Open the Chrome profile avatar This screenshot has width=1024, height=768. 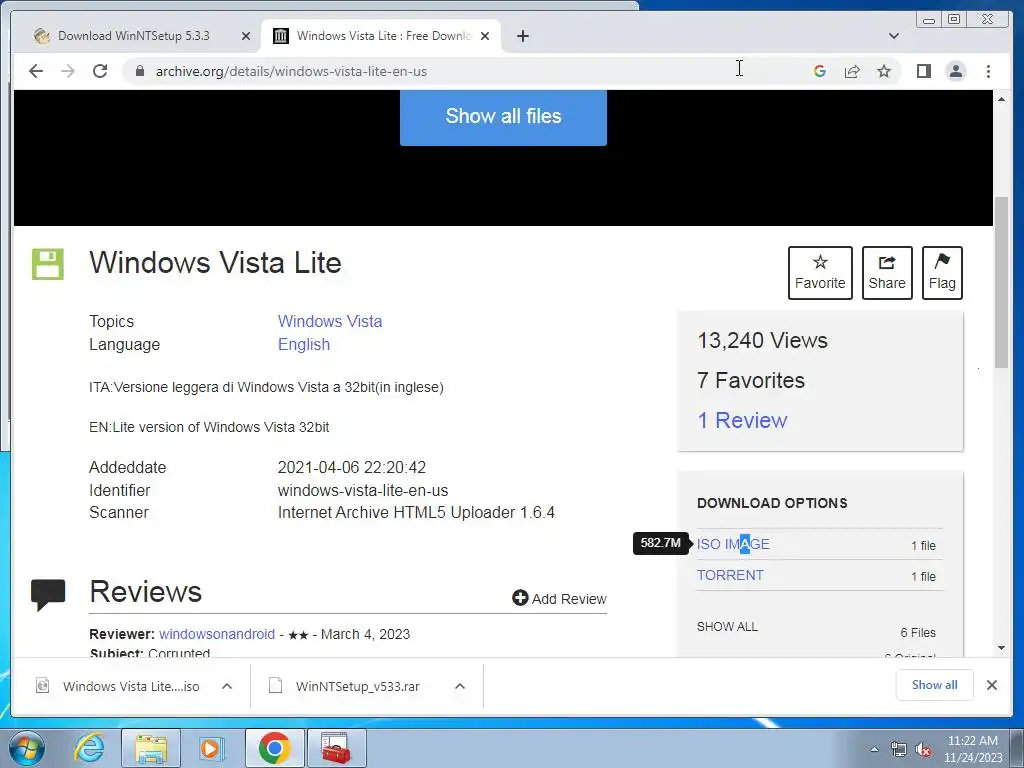(x=955, y=71)
